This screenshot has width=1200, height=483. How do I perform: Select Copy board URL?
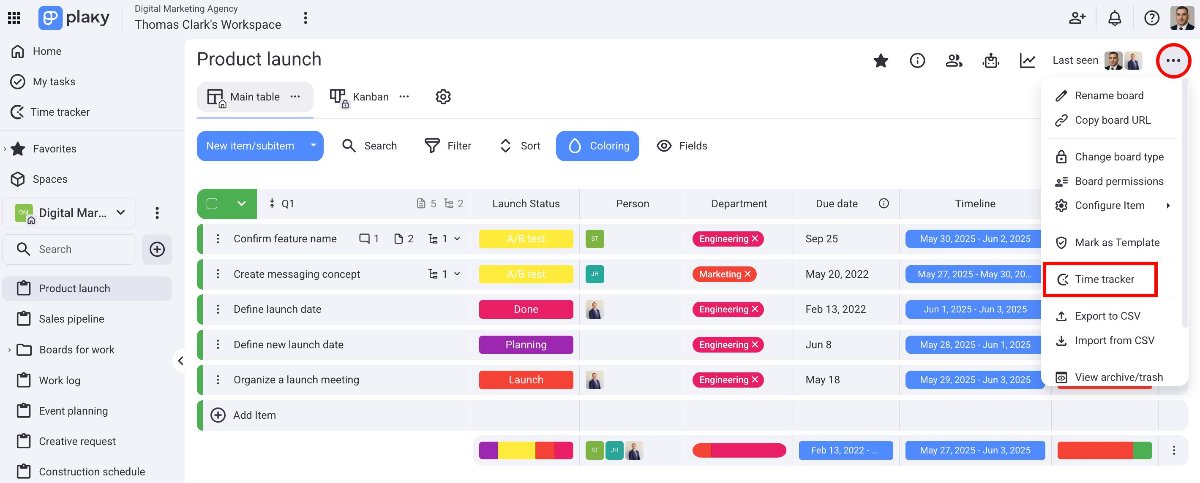click(x=1112, y=120)
